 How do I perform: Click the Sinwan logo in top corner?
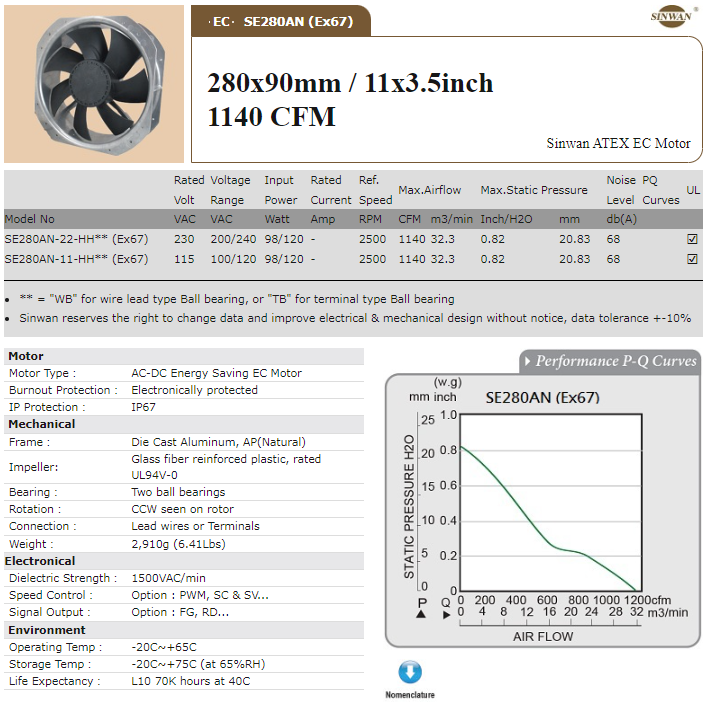[668, 18]
